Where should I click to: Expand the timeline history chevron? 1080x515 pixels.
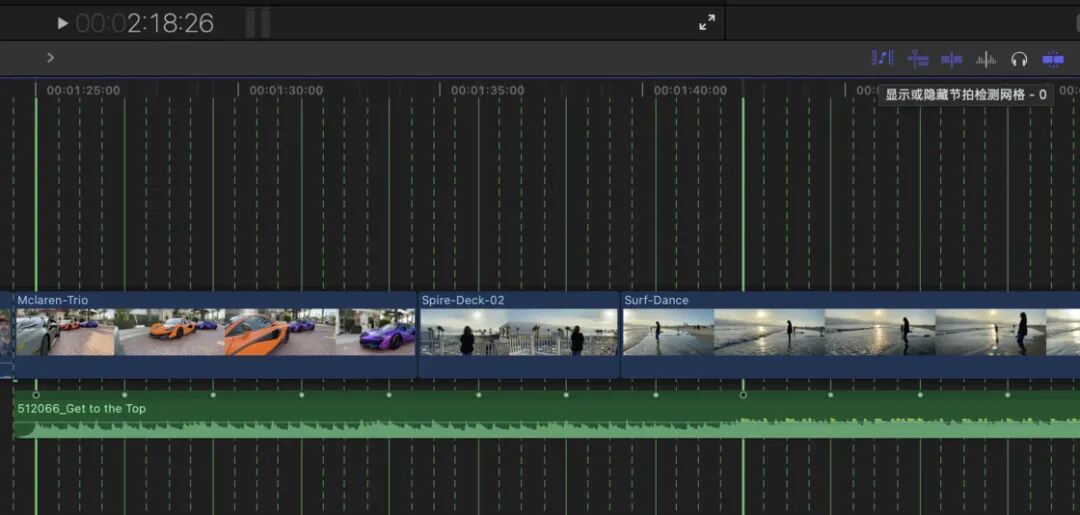[x=50, y=58]
